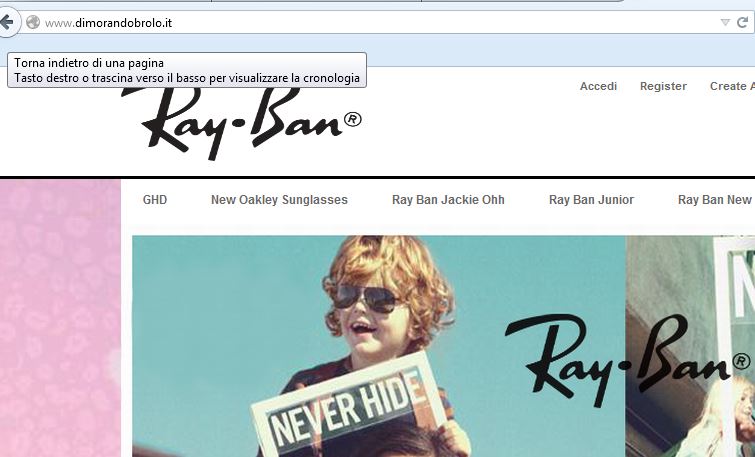The height and width of the screenshot is (457, 755).
Task: Click the Ray-Ban header logo
Action: (x=241, y=123)
